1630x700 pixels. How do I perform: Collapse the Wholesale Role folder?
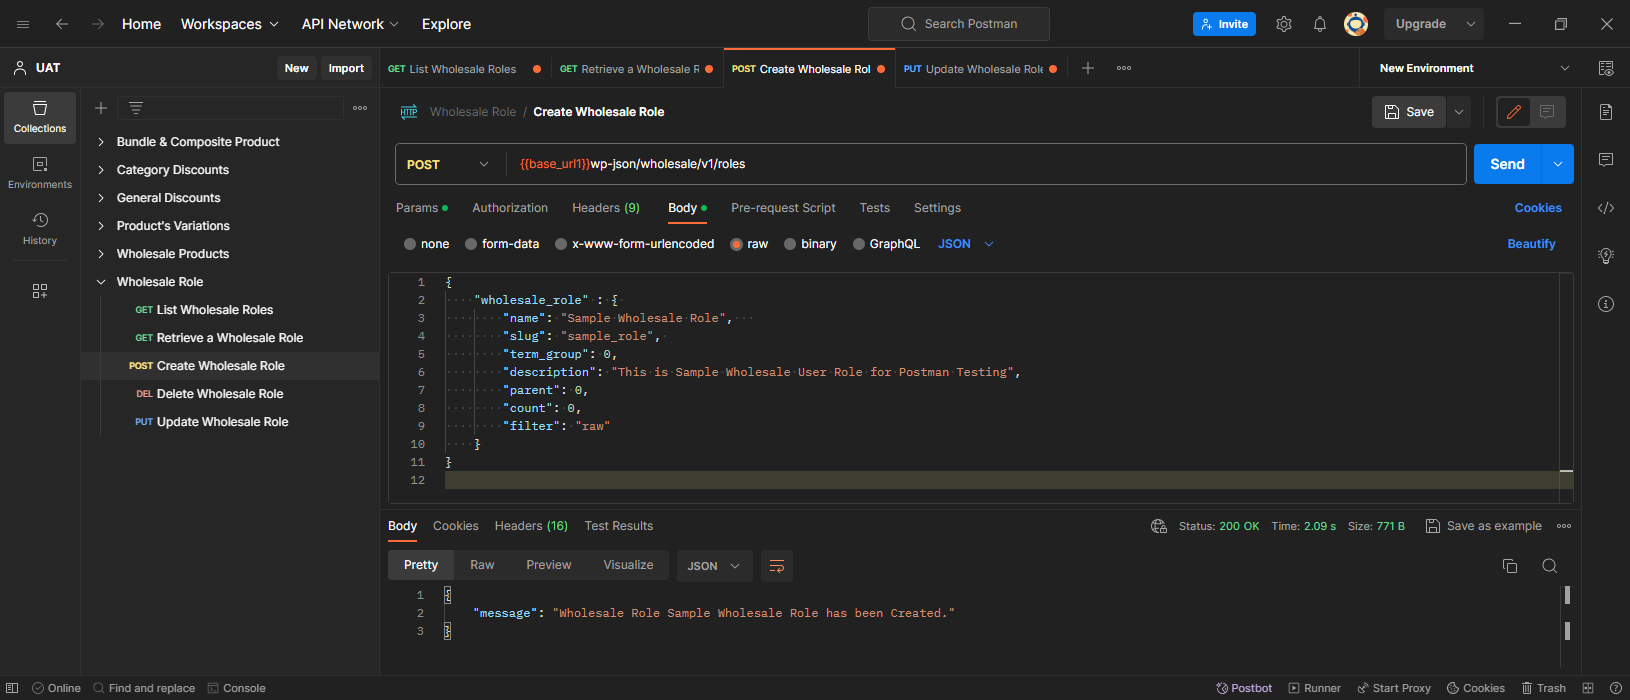tap(101, 282)
